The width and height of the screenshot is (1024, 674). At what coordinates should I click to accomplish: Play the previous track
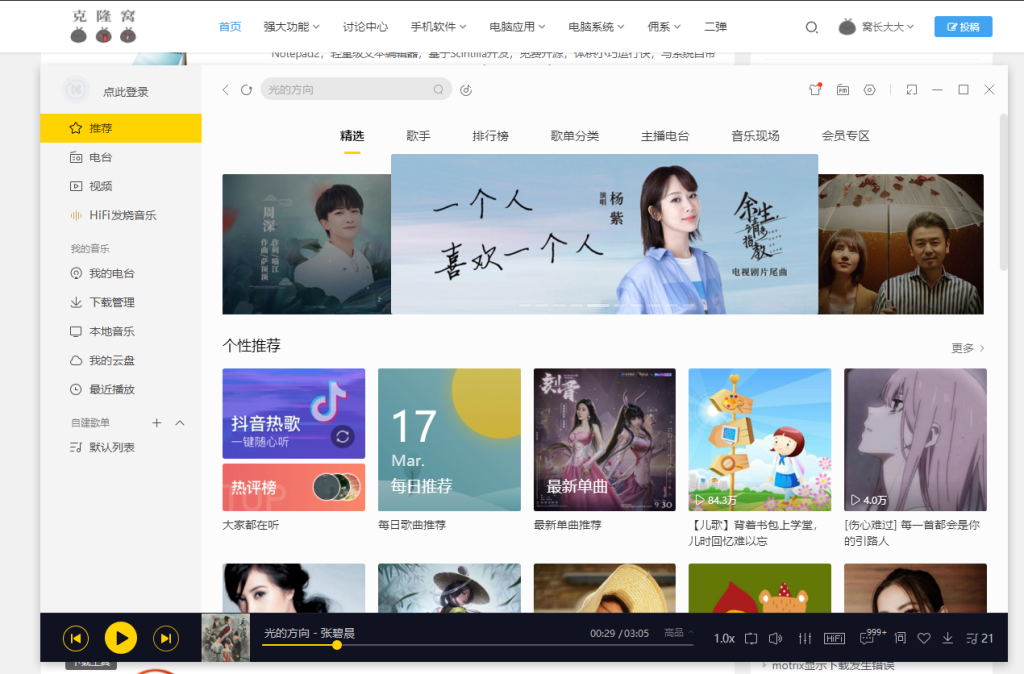pyautogui.click(x=76, y=638)
